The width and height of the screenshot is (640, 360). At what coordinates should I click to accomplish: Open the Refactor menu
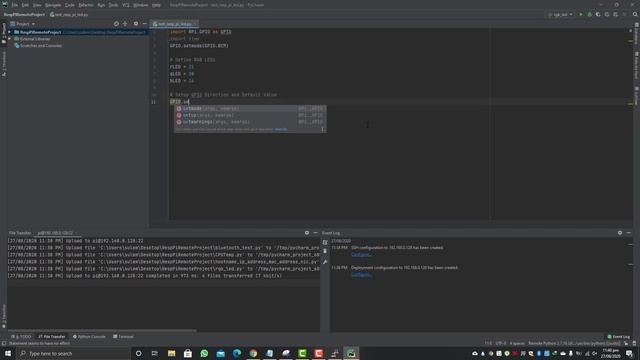(86, 5)
